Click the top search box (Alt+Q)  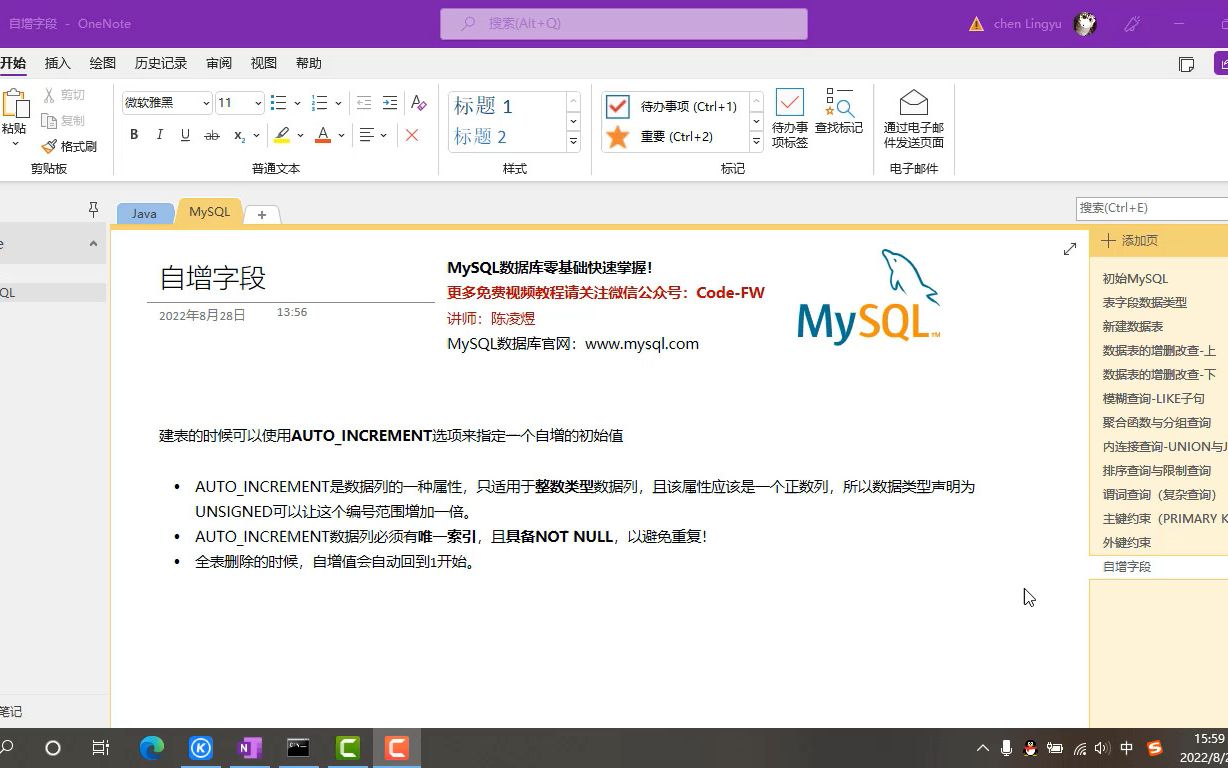(x=624, y=23)
